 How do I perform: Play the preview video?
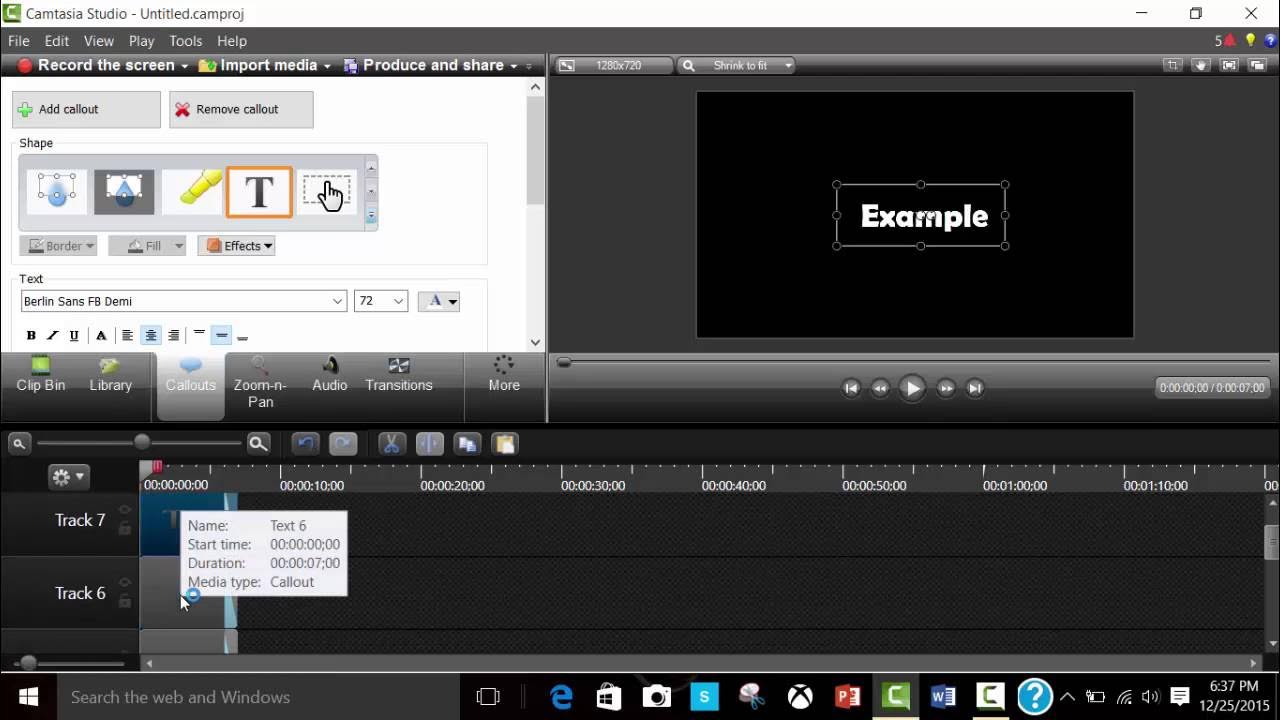pos(912,388)
